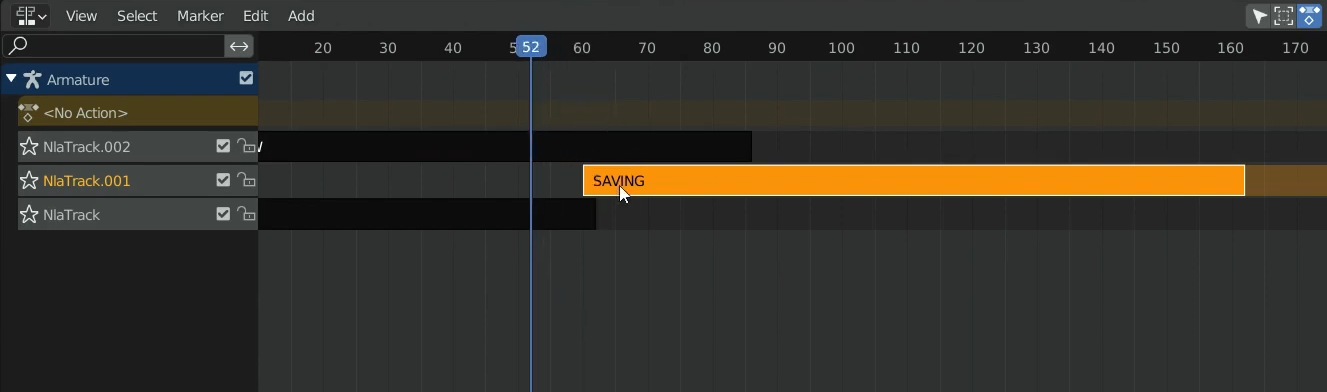Uncheck the NlaTrack.001 mute checkbox
The image size is (1327, 392).
223,180
